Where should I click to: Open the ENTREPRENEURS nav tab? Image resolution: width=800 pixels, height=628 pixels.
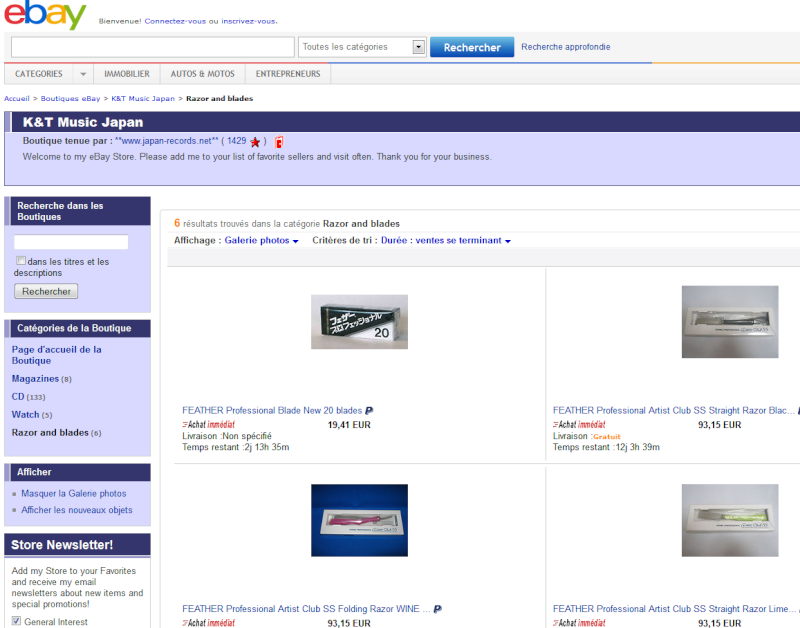click(288, 74)
